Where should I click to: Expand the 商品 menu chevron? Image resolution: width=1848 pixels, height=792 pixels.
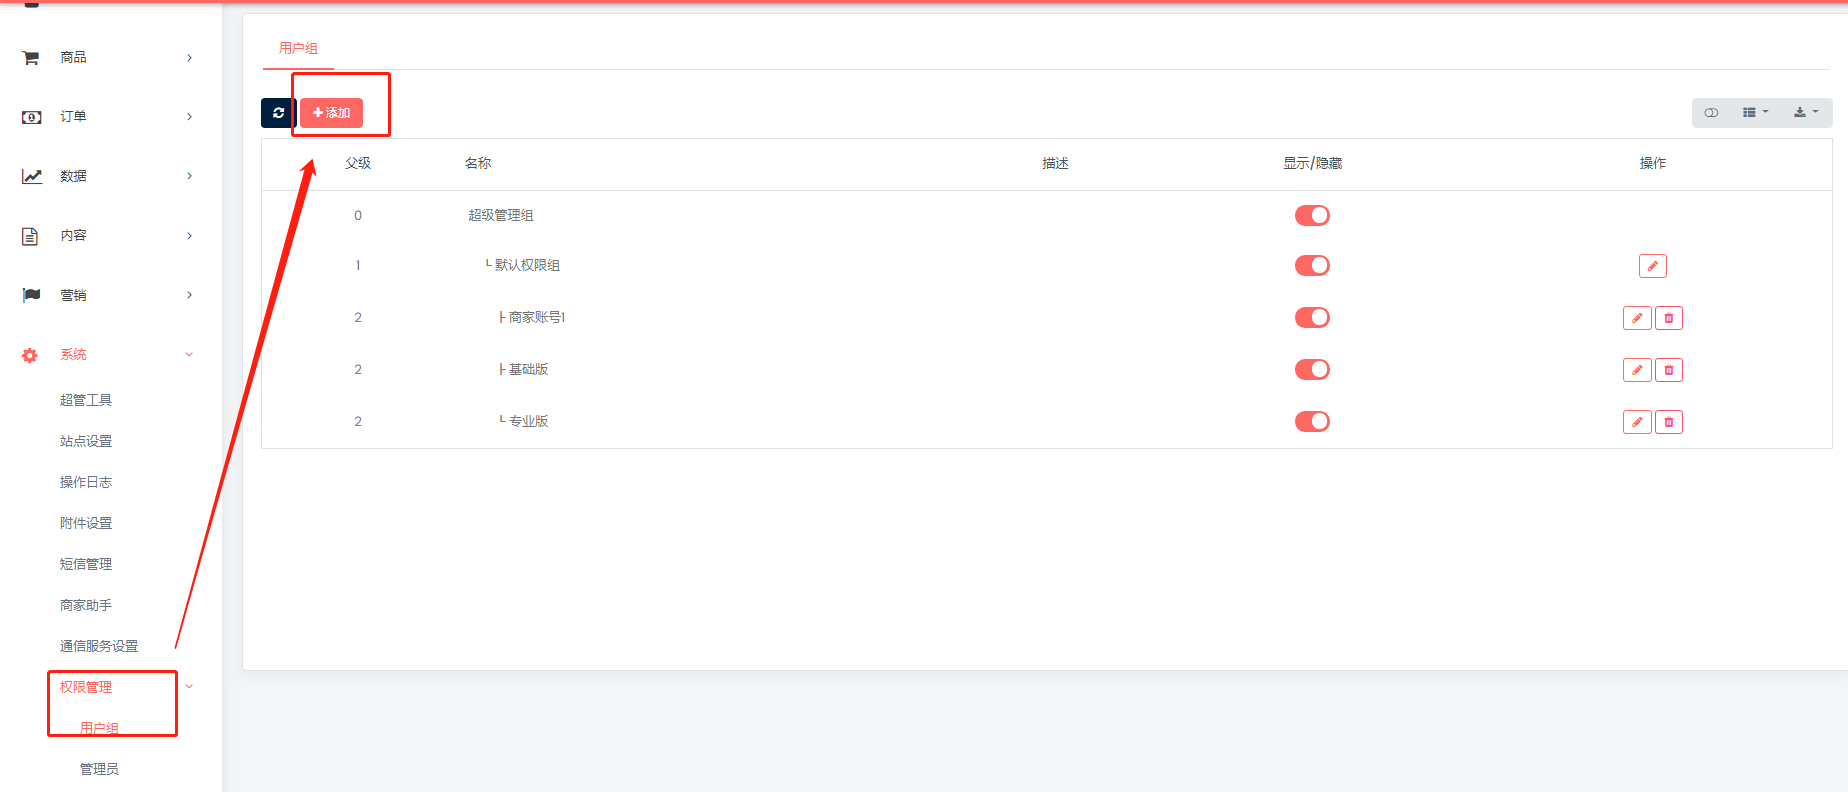click(189, 58)
